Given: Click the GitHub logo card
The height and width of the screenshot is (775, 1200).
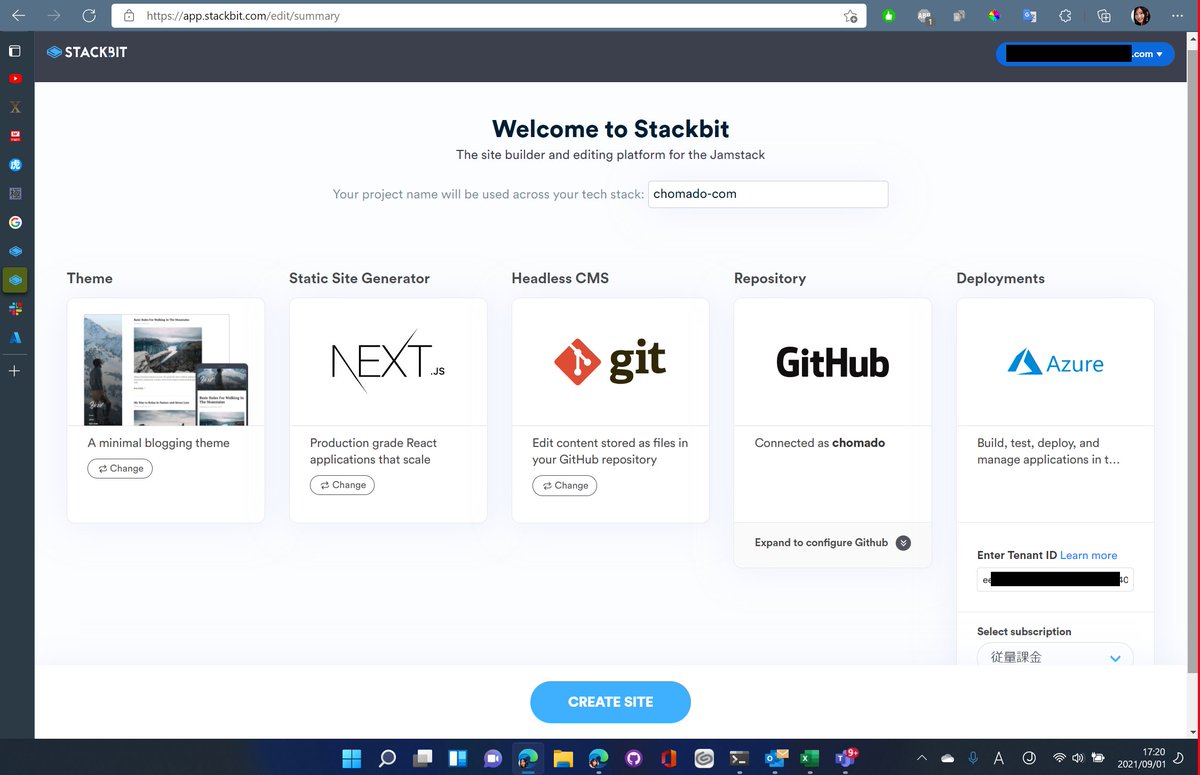Looking at the screenshot, I should [x=832, y=362].
